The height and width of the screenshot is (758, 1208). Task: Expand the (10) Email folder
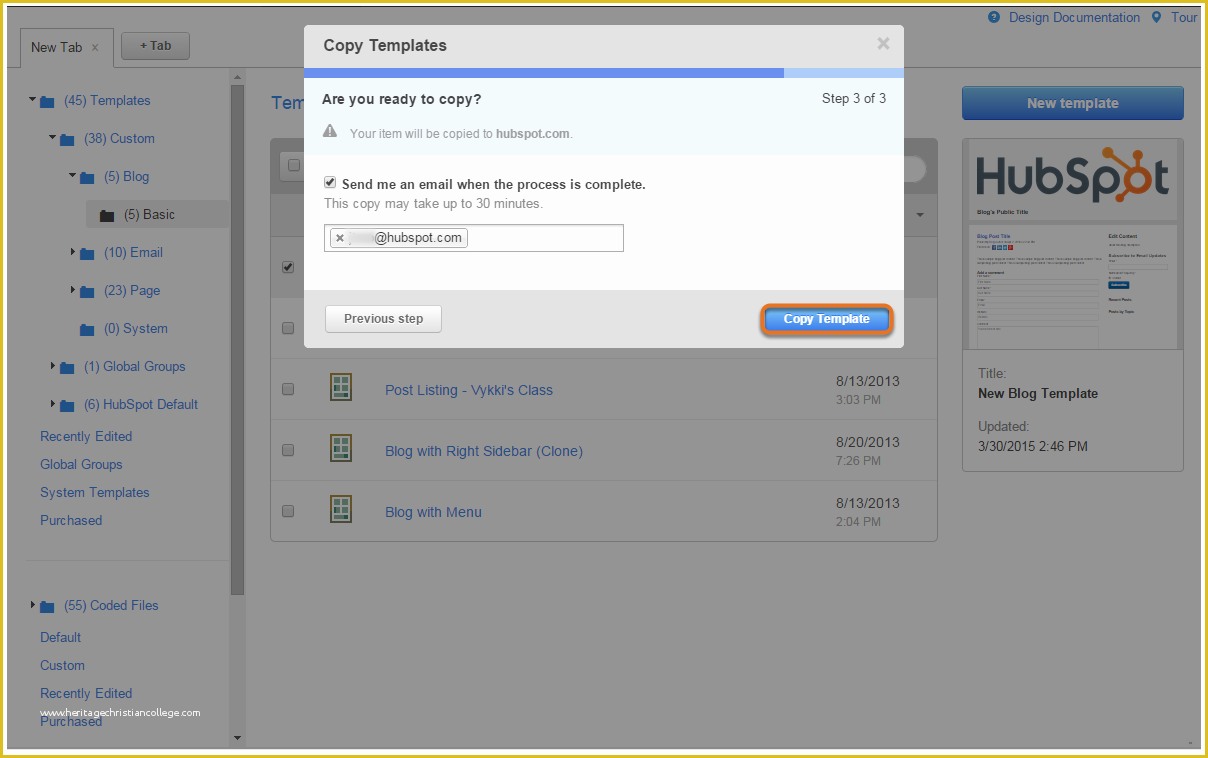click(73, 252)
